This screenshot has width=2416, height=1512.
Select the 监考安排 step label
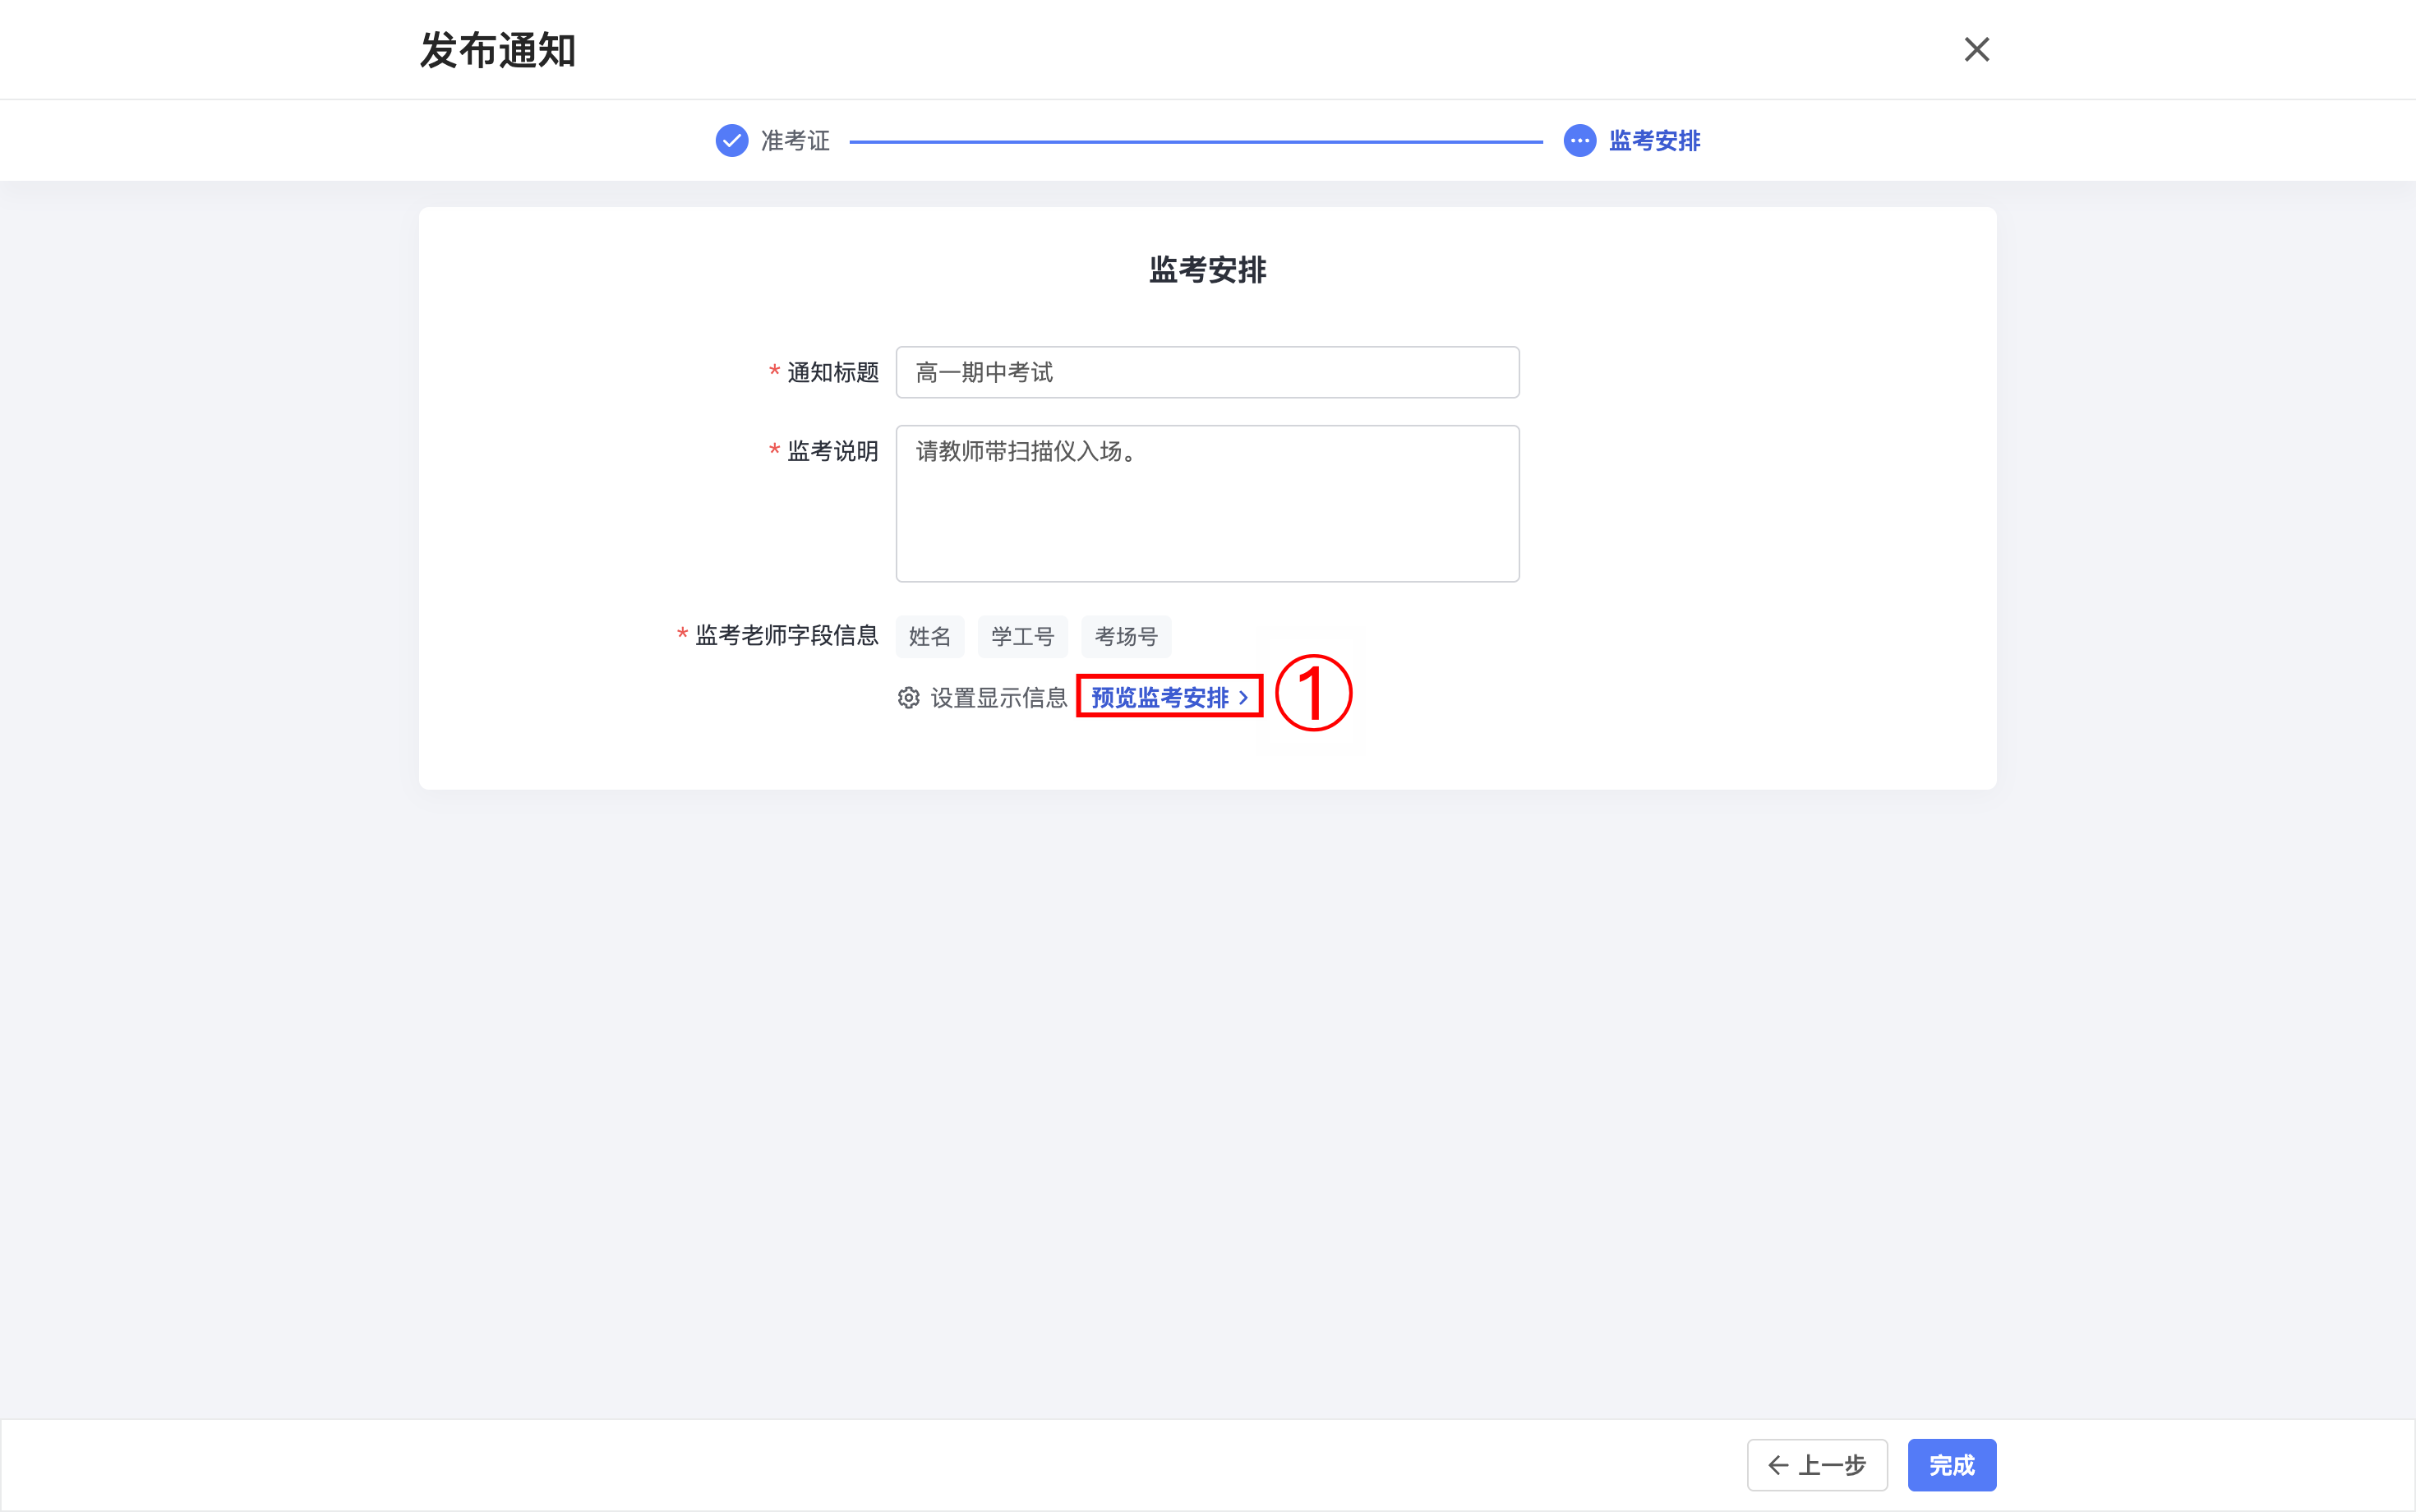(1654, 141)
